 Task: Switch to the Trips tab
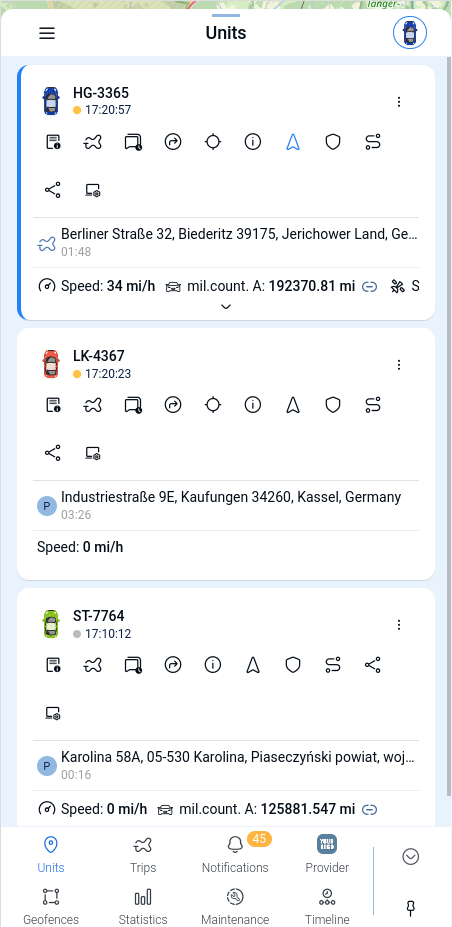[x=143, y=855]
